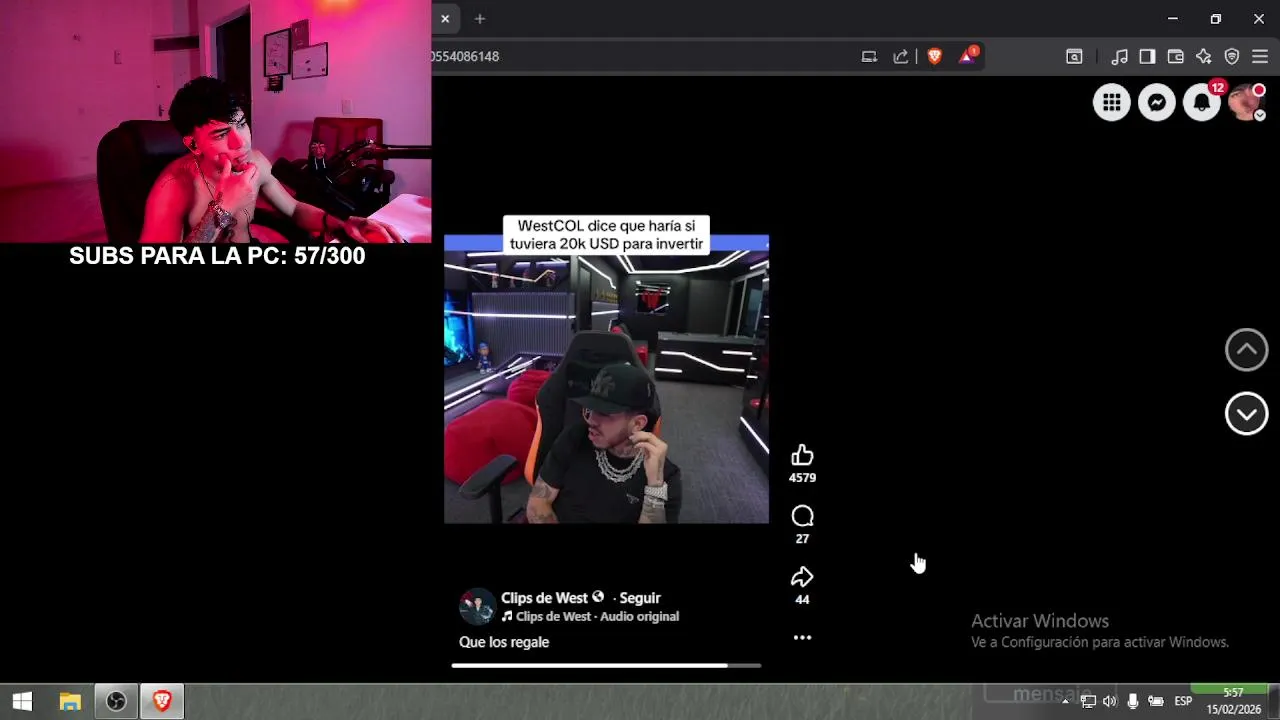The width and height of the screenshot is (1280, 720).
Task: Open the three-dot more options for the reel
Action: (802, 637)
